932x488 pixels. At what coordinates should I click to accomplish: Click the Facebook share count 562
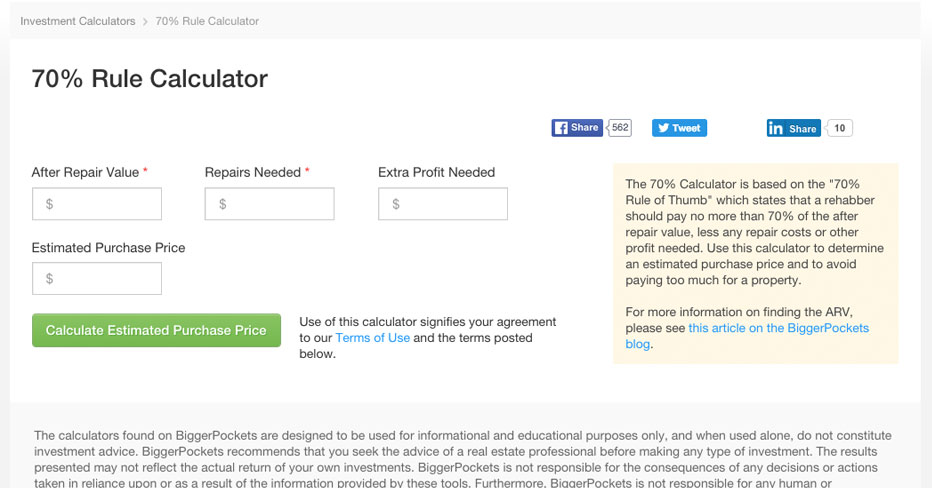point(620,128)
